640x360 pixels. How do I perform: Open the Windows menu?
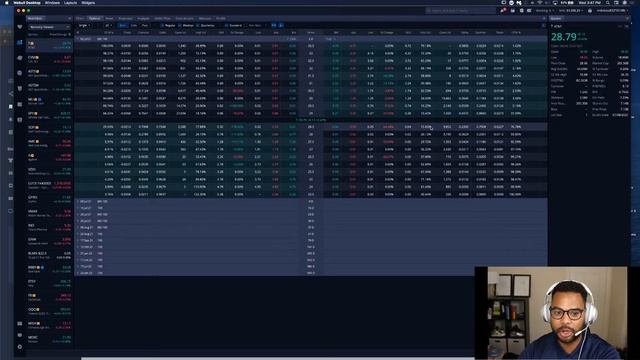(x=52, y=2)
